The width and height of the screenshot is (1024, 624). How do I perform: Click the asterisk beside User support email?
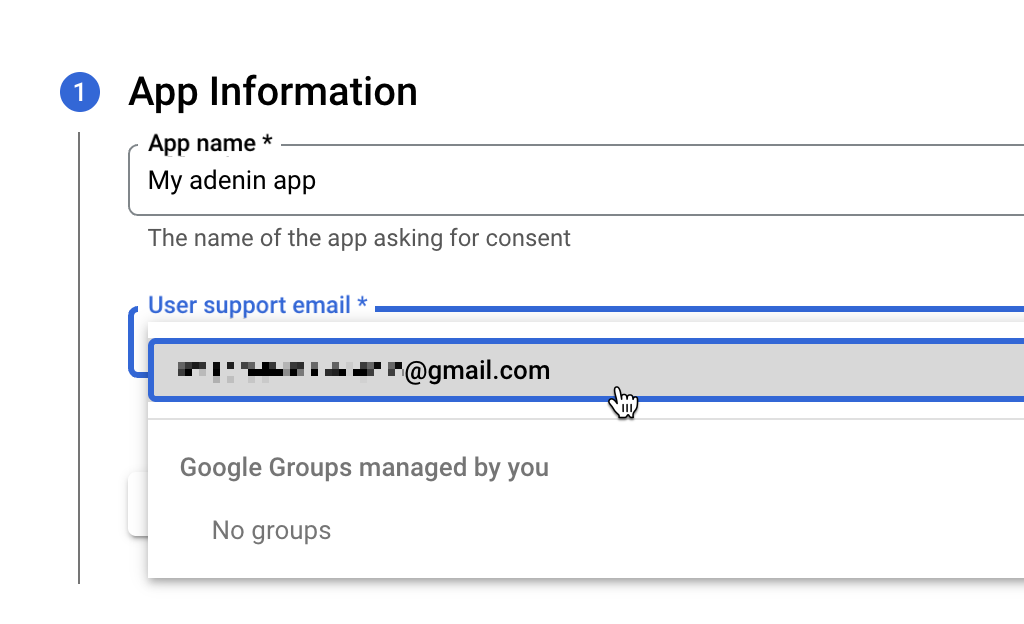362,305
